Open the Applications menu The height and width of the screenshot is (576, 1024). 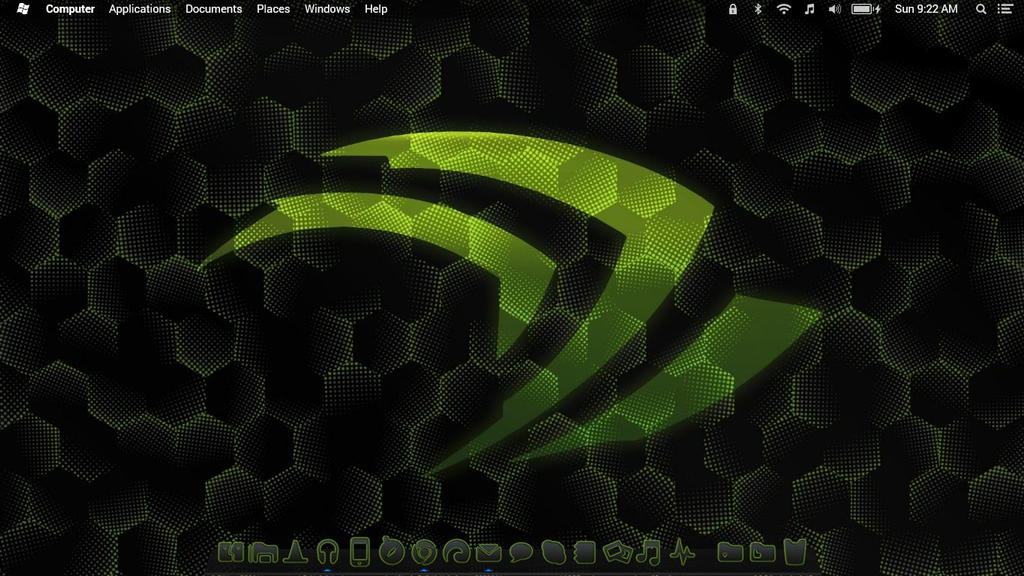(x=140, y=9)
